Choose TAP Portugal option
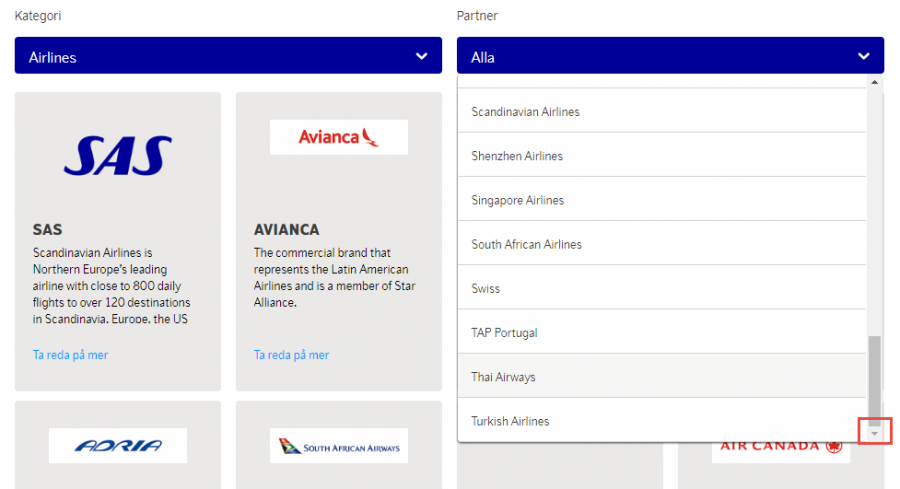 [504, 332]
